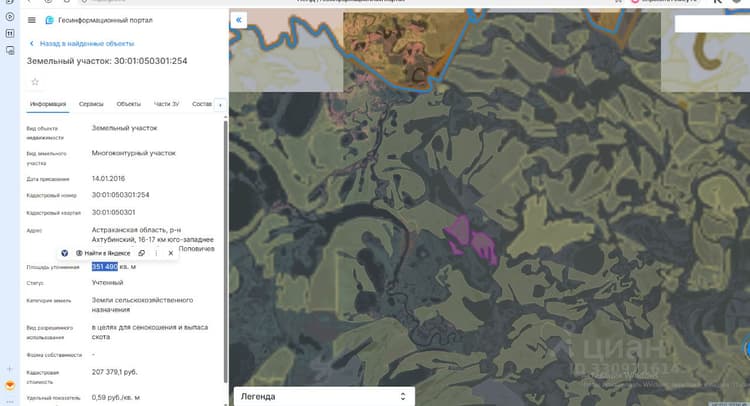Open the hamburger menu of the portal
Screen dimensions: 750x406
tap(32, 20)
